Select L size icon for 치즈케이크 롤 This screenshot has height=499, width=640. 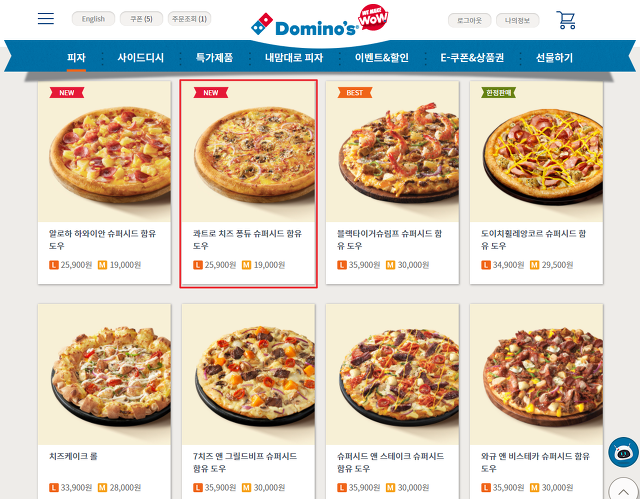[53, 488]
